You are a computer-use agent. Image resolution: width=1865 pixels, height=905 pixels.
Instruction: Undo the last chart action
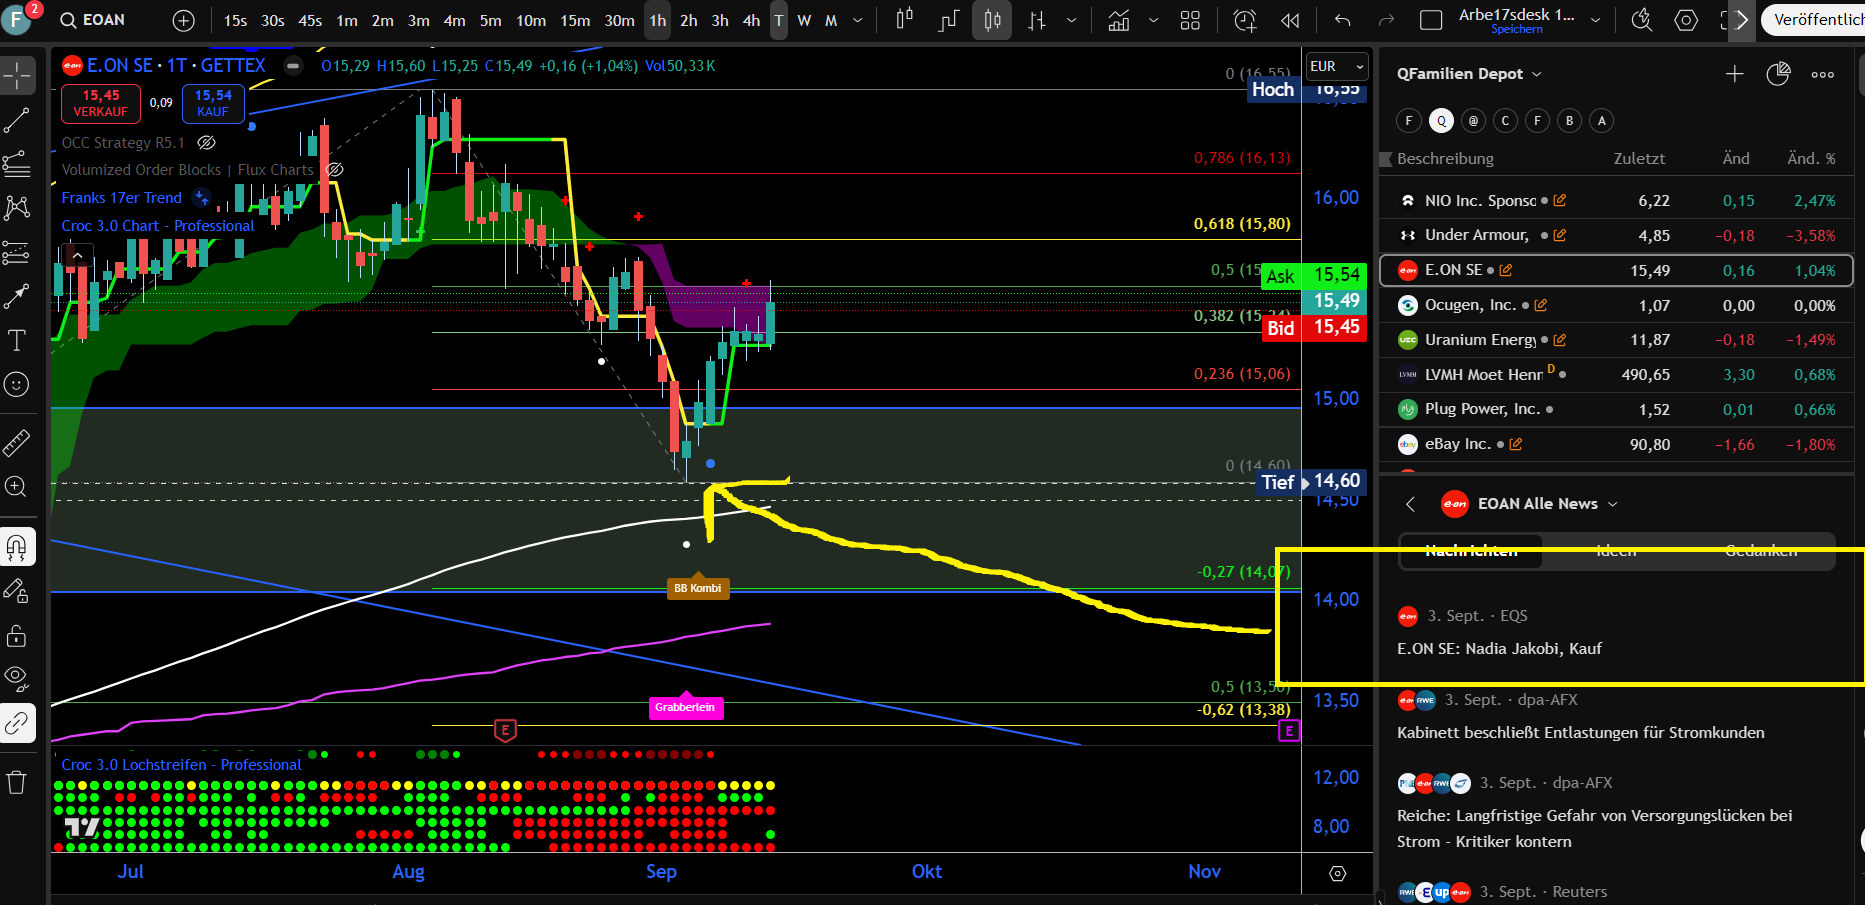coord(1342,20)
